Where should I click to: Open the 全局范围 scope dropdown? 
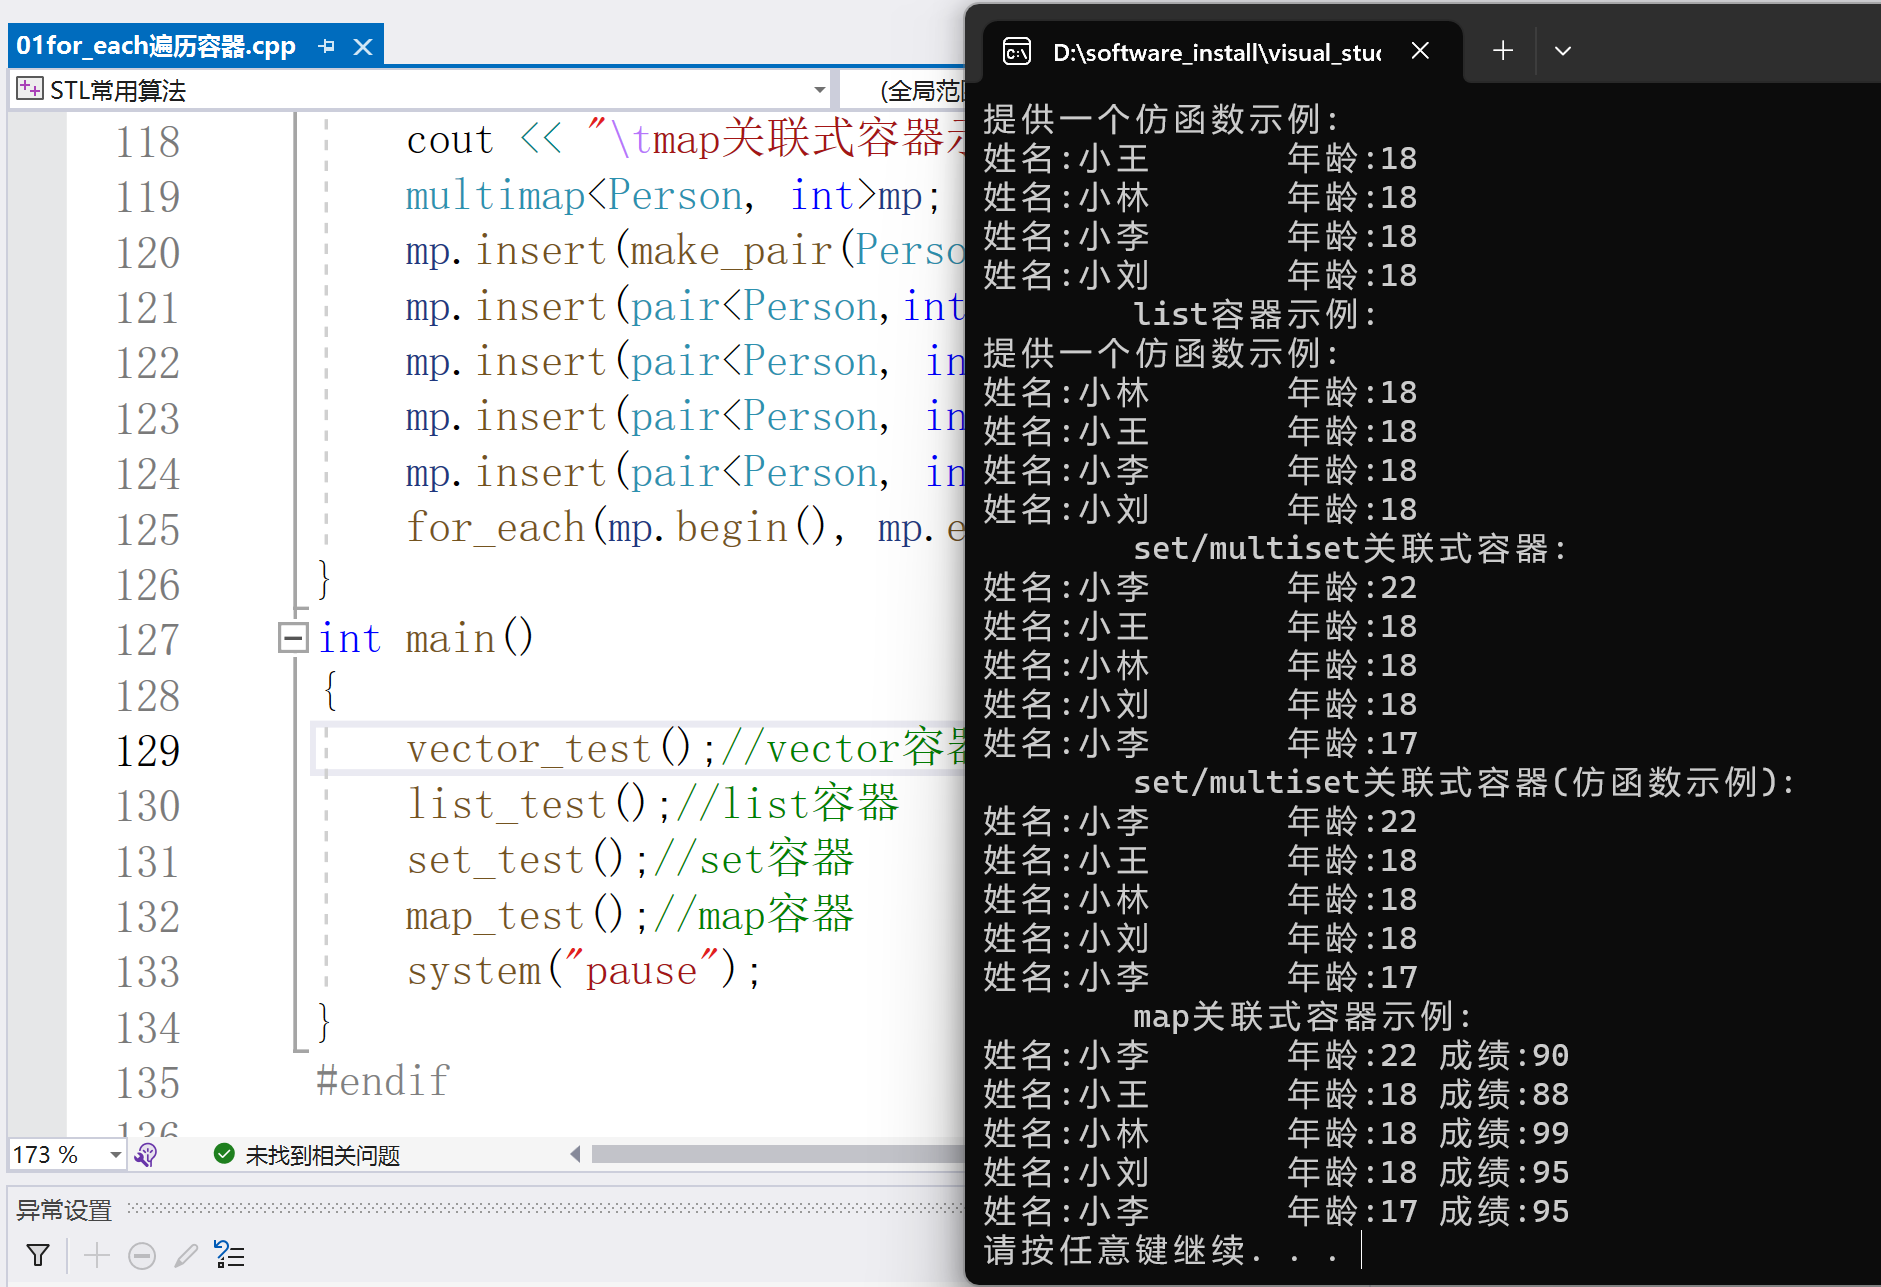point(918,90)
